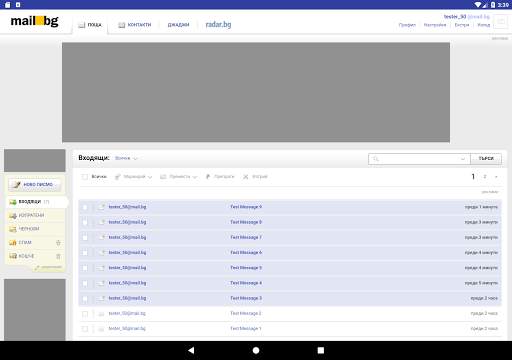The image size is (512, 360).
Task: Log out via Изход link
Action: [x=483, y=25]
